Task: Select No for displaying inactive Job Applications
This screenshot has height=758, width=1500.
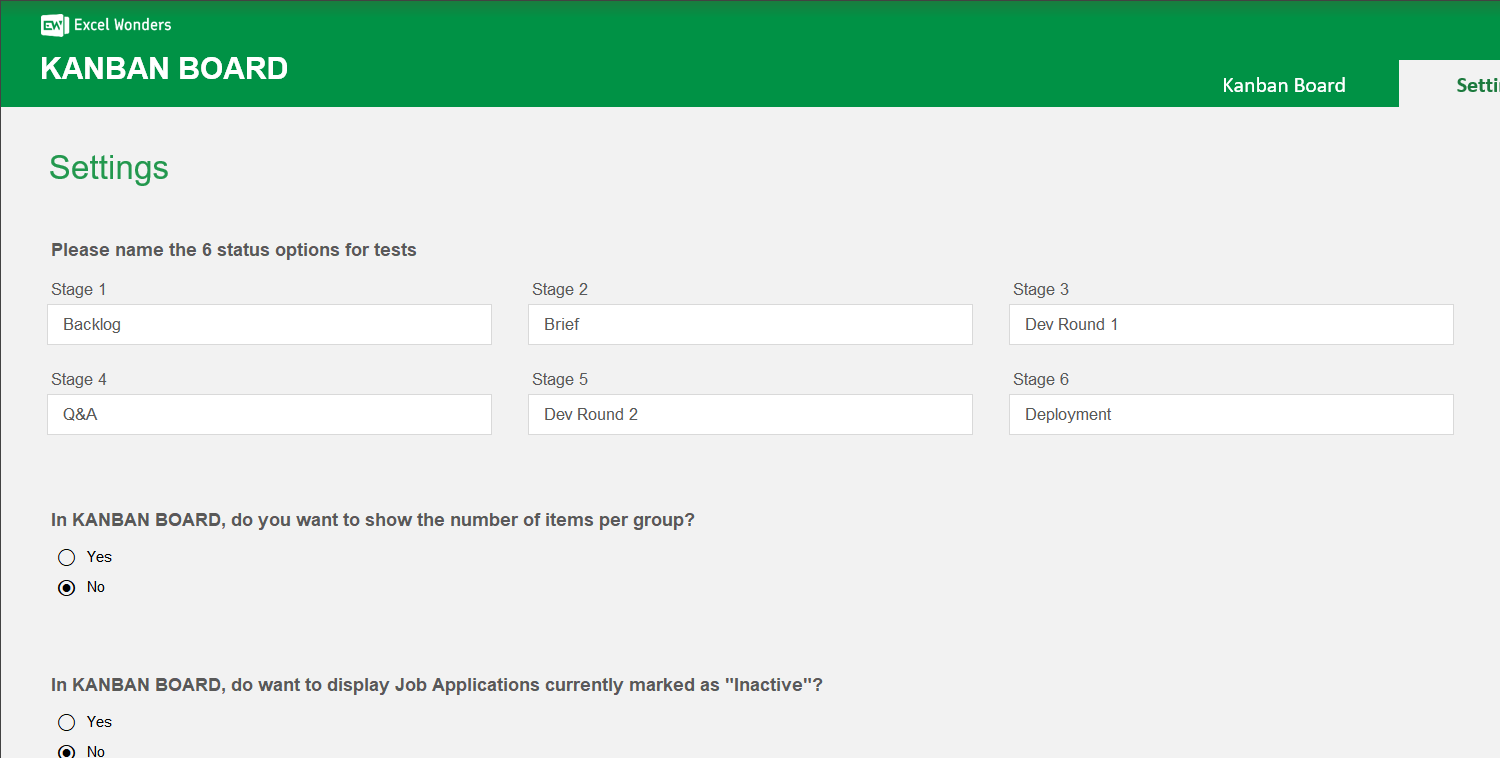Action: (x=66, y=751)
